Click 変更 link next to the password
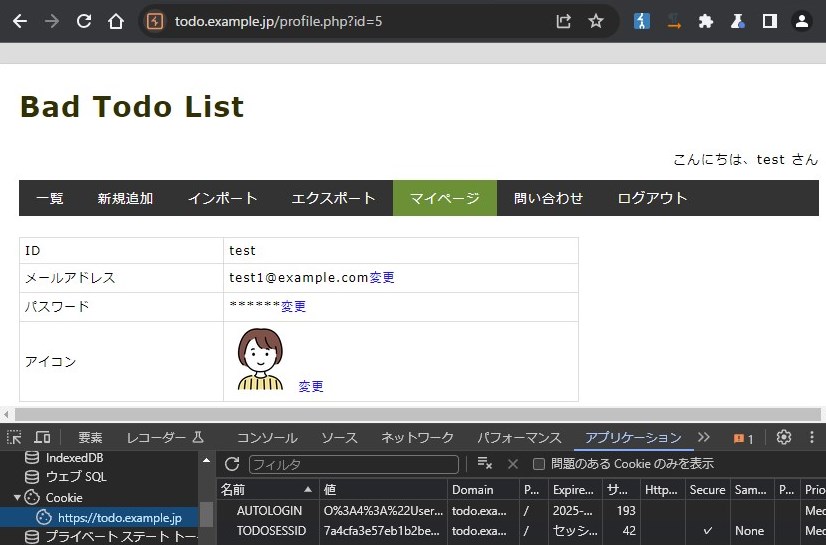 pos(293,306)
